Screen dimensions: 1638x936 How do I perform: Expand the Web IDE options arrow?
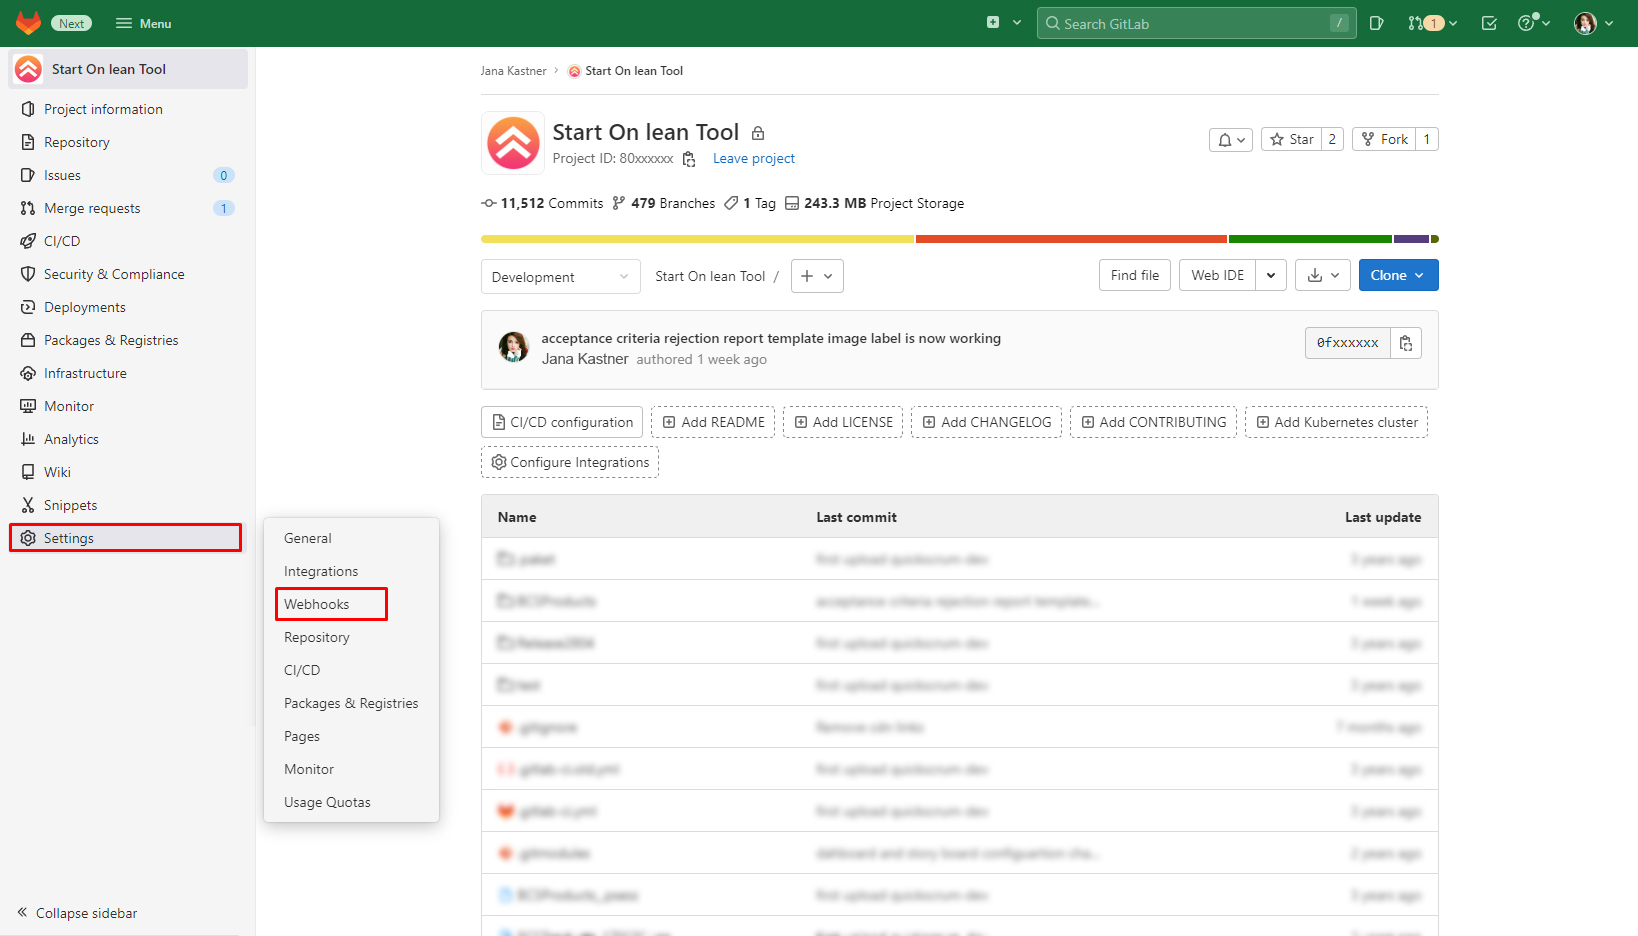coord(1271,275)
